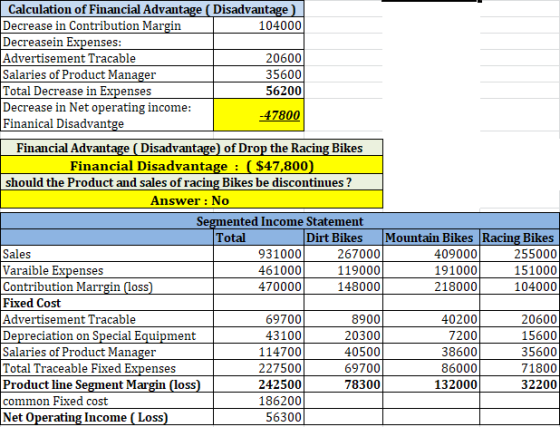The image size is (560, 427).
Task: Click the 'common Fixed cost' row label
Action: tap(107, 401)
